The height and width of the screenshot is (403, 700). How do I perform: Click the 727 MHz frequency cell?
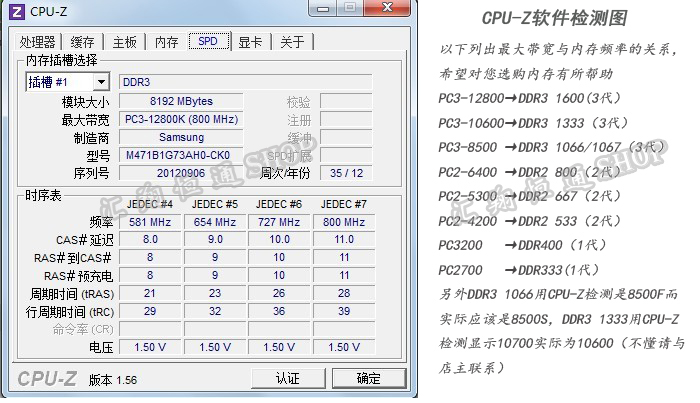point(279,222)
